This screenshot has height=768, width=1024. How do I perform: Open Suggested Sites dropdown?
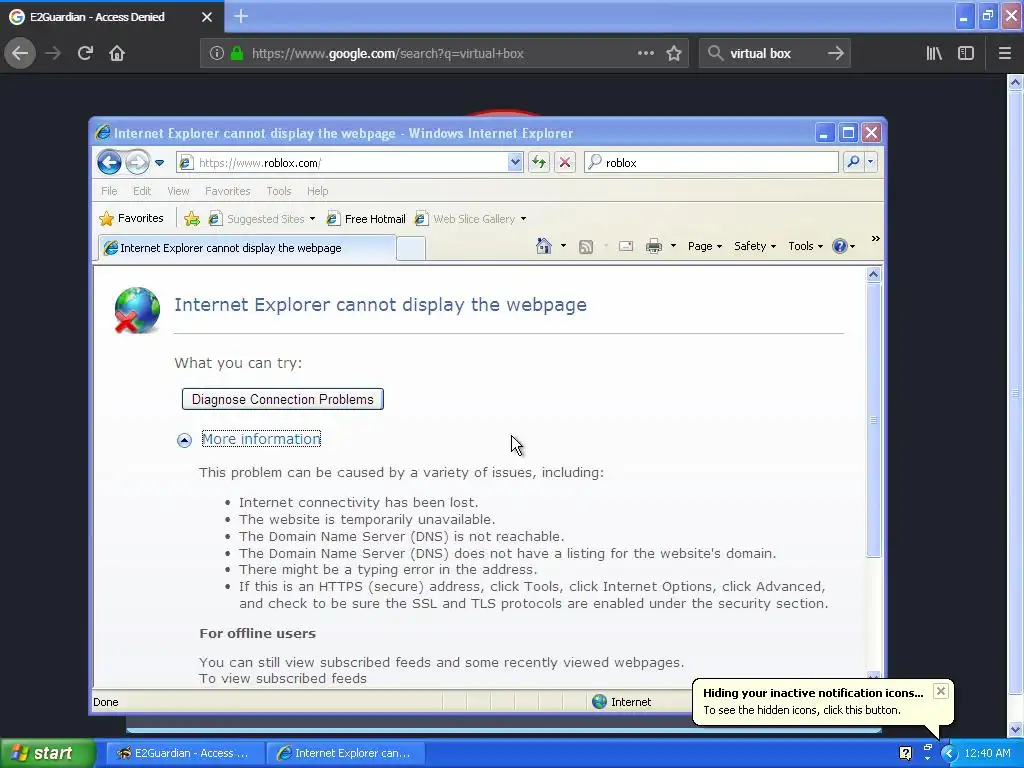[x=262, y=219]
